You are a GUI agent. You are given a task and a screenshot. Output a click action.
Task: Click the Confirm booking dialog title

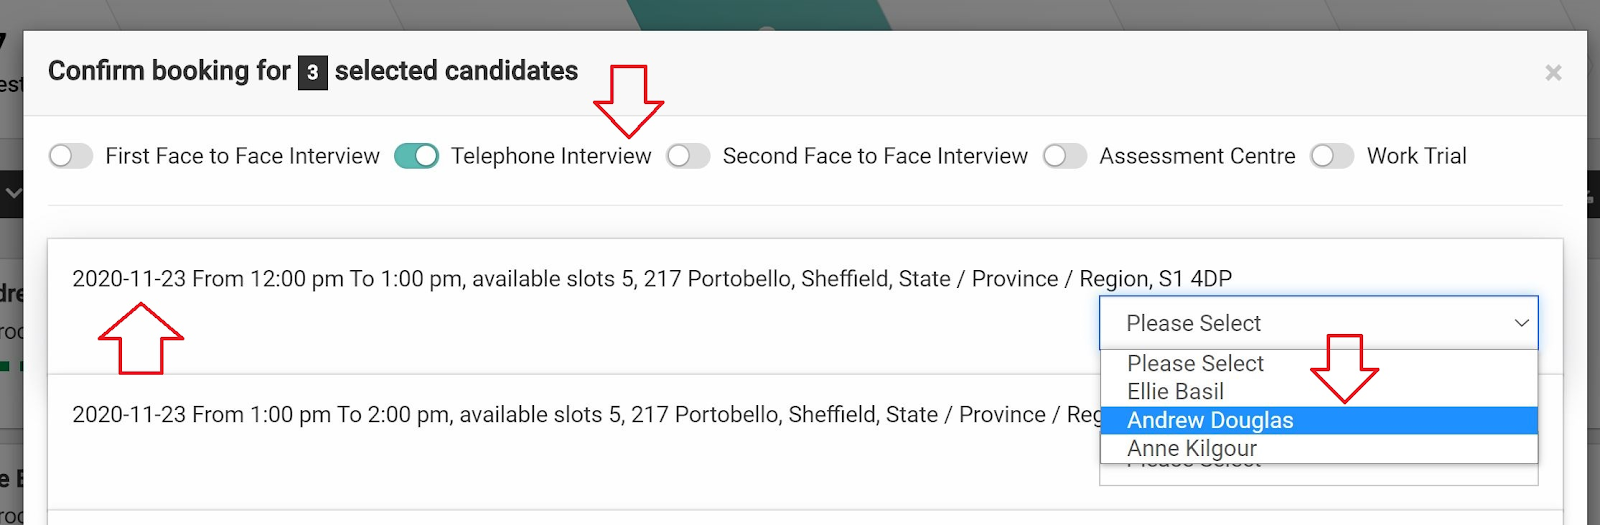(313, 71)
